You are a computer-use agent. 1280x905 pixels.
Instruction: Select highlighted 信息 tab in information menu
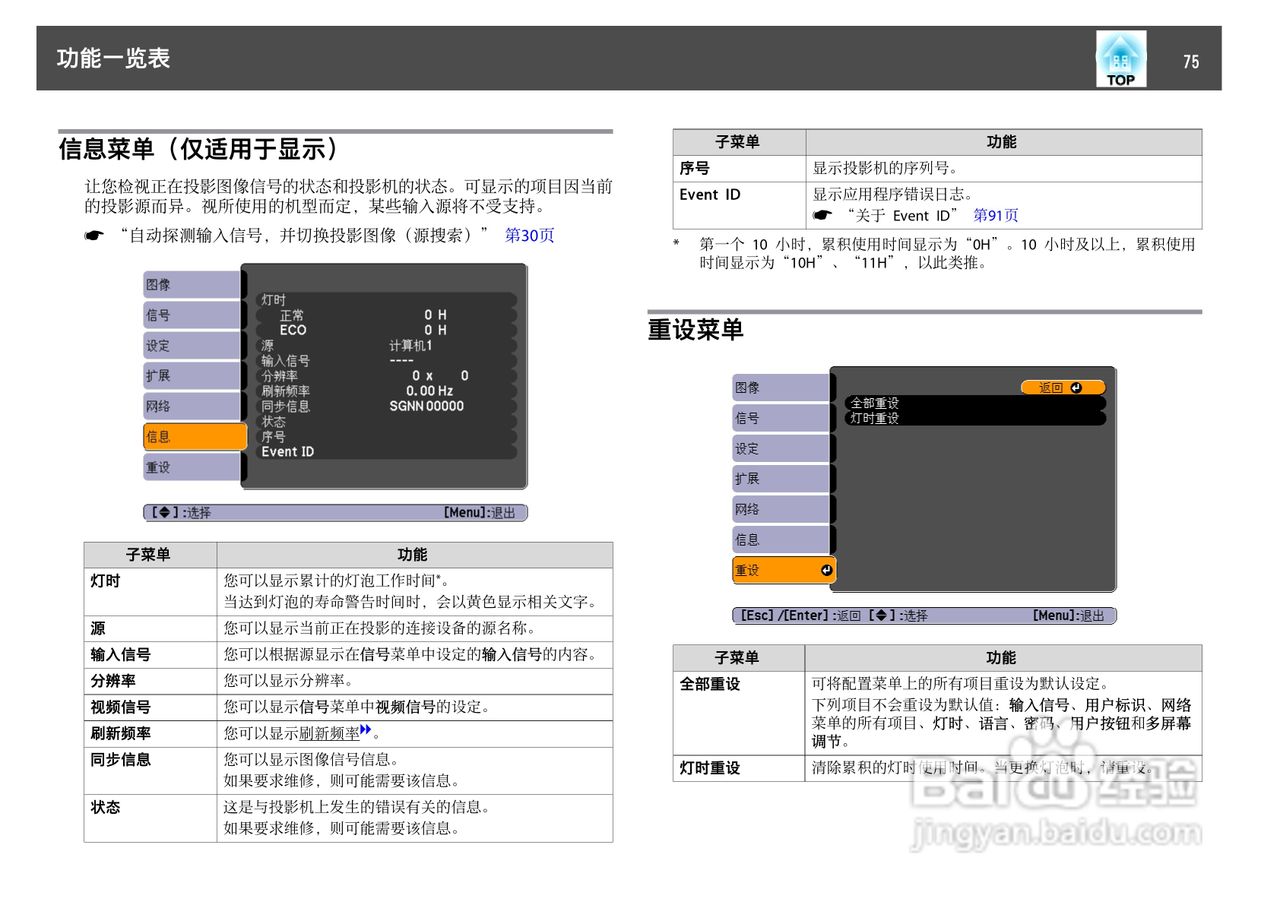[x=194, y=437]
